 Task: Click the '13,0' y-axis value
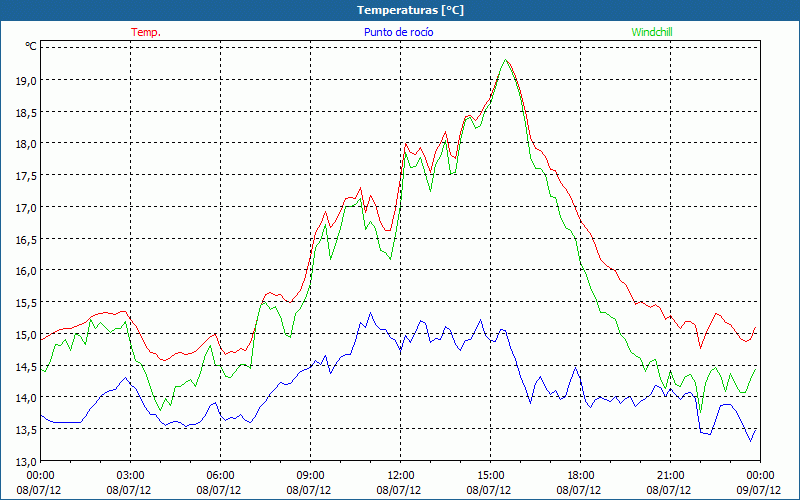26,462
